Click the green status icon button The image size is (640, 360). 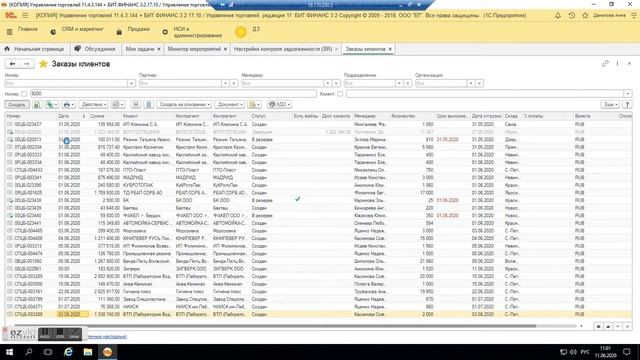pyautogui.click(x=51, y=104)
